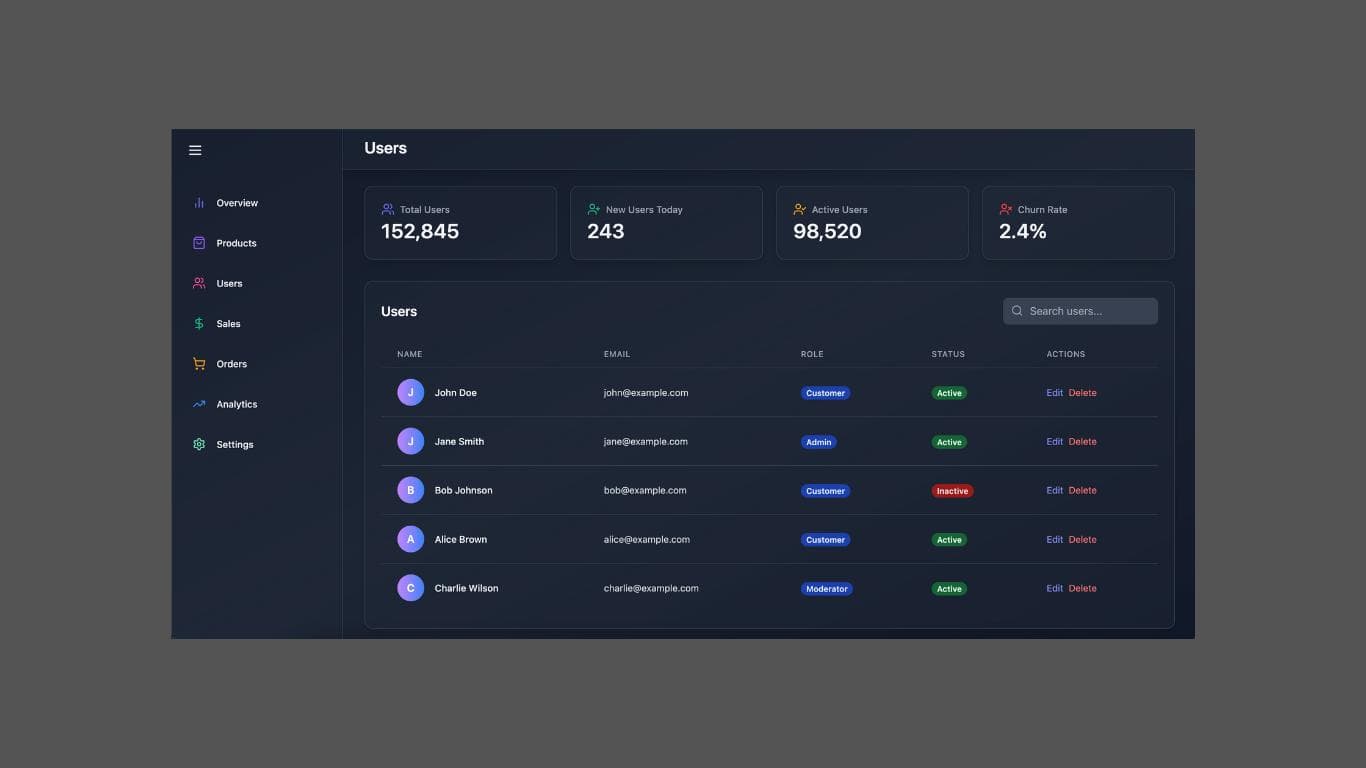Viewport: 1366px width, 768px height.
Task: Open Orders via the cart icon
Action: (x=199, y=363)
